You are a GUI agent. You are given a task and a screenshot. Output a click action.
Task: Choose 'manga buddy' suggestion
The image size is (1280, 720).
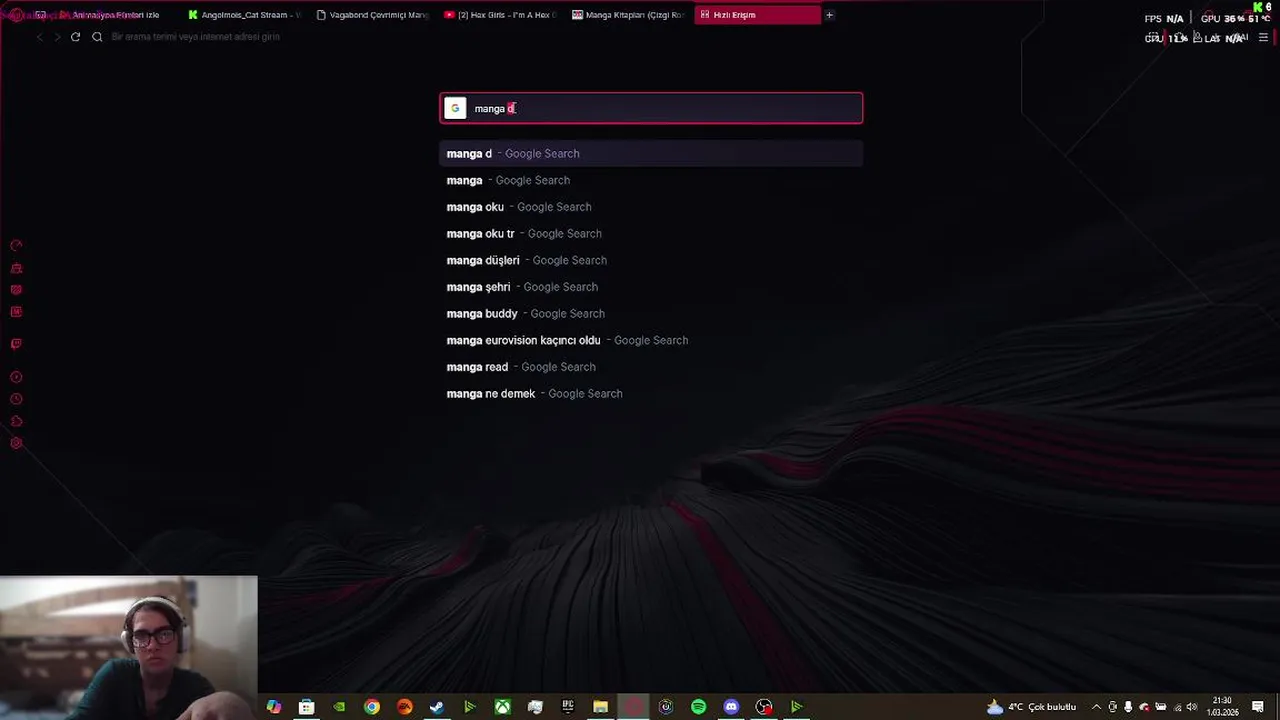651,314
